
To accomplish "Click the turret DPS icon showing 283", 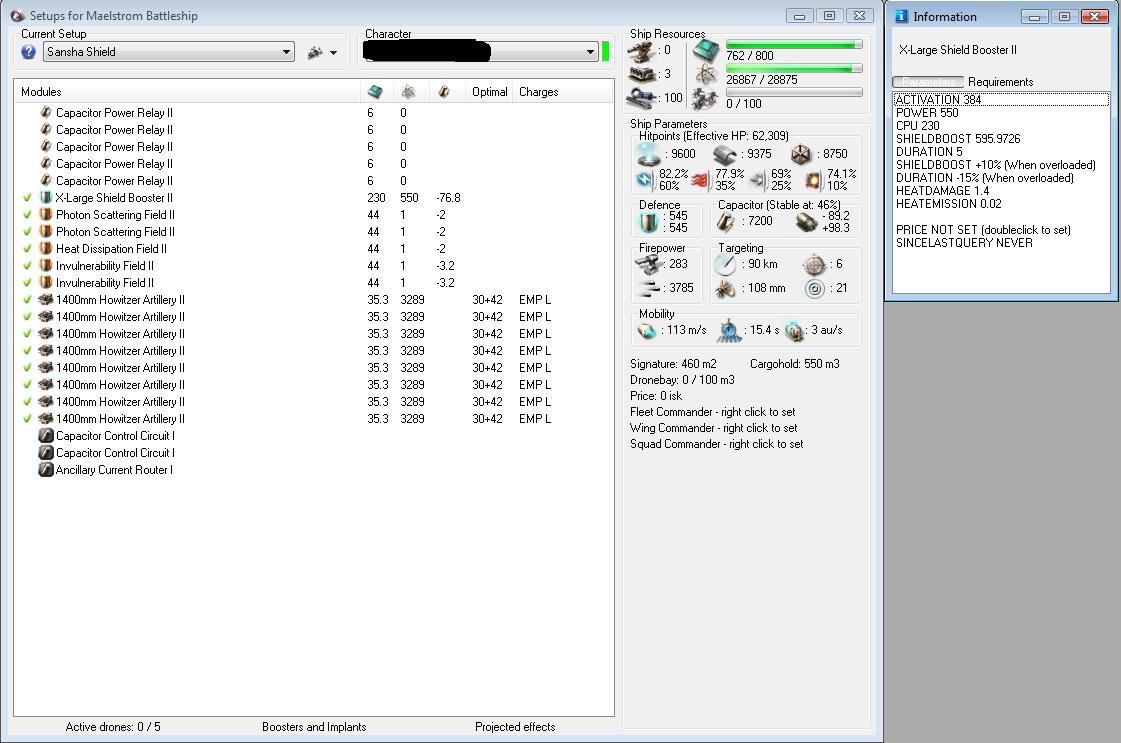I will (x=647, y=265).
